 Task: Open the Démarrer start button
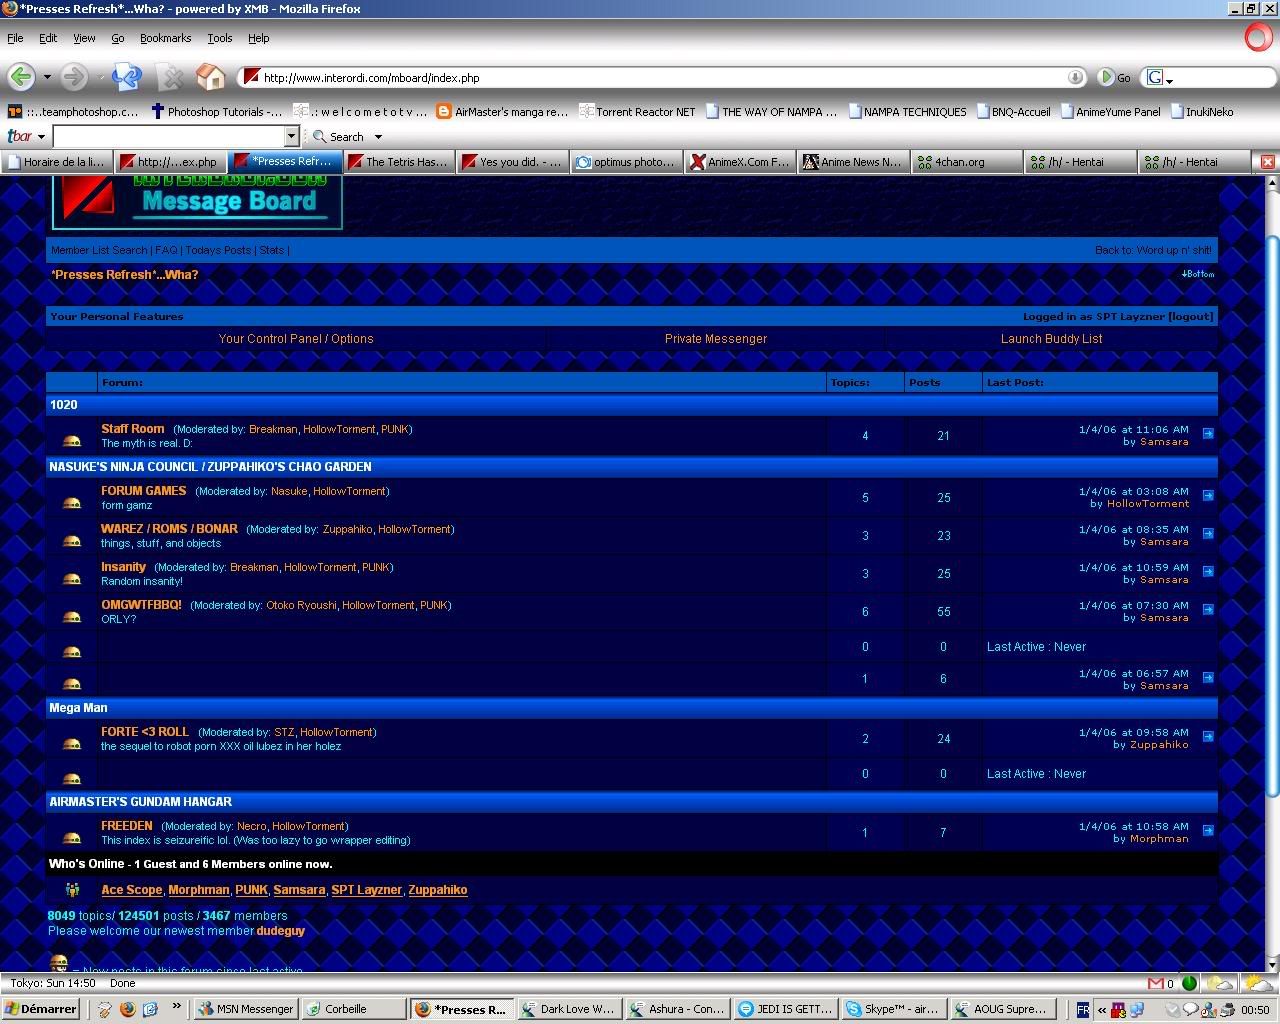pyautogui.click(x=42, y=1009)
